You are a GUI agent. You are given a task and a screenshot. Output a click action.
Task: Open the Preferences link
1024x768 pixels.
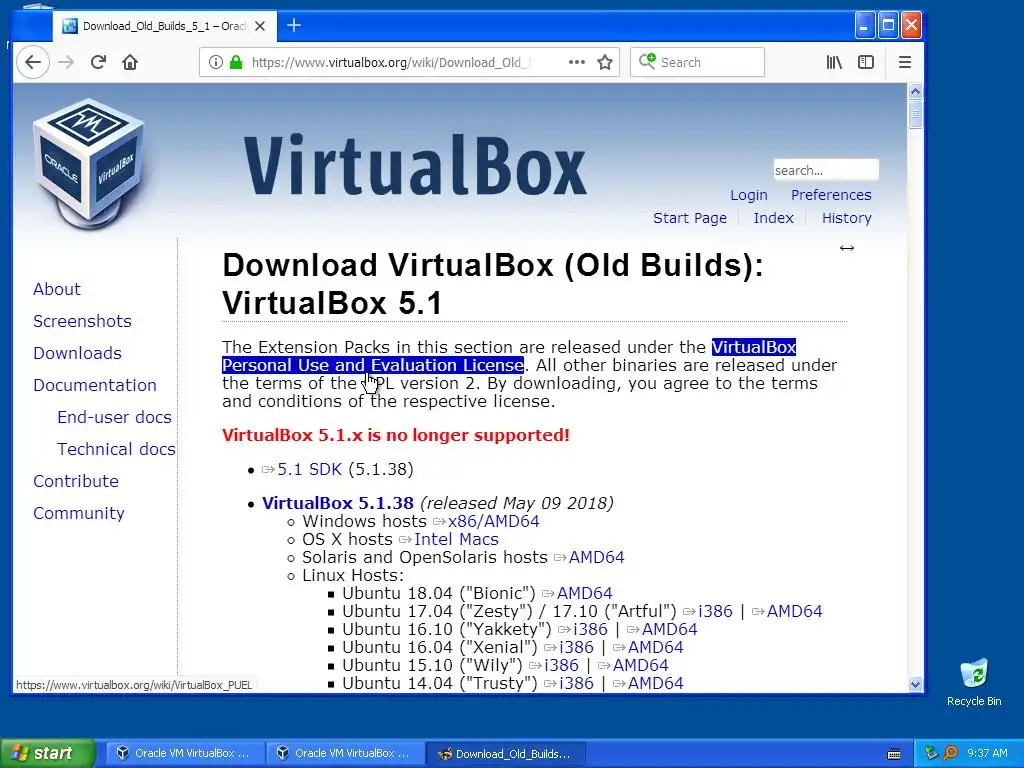click(831, 195)
